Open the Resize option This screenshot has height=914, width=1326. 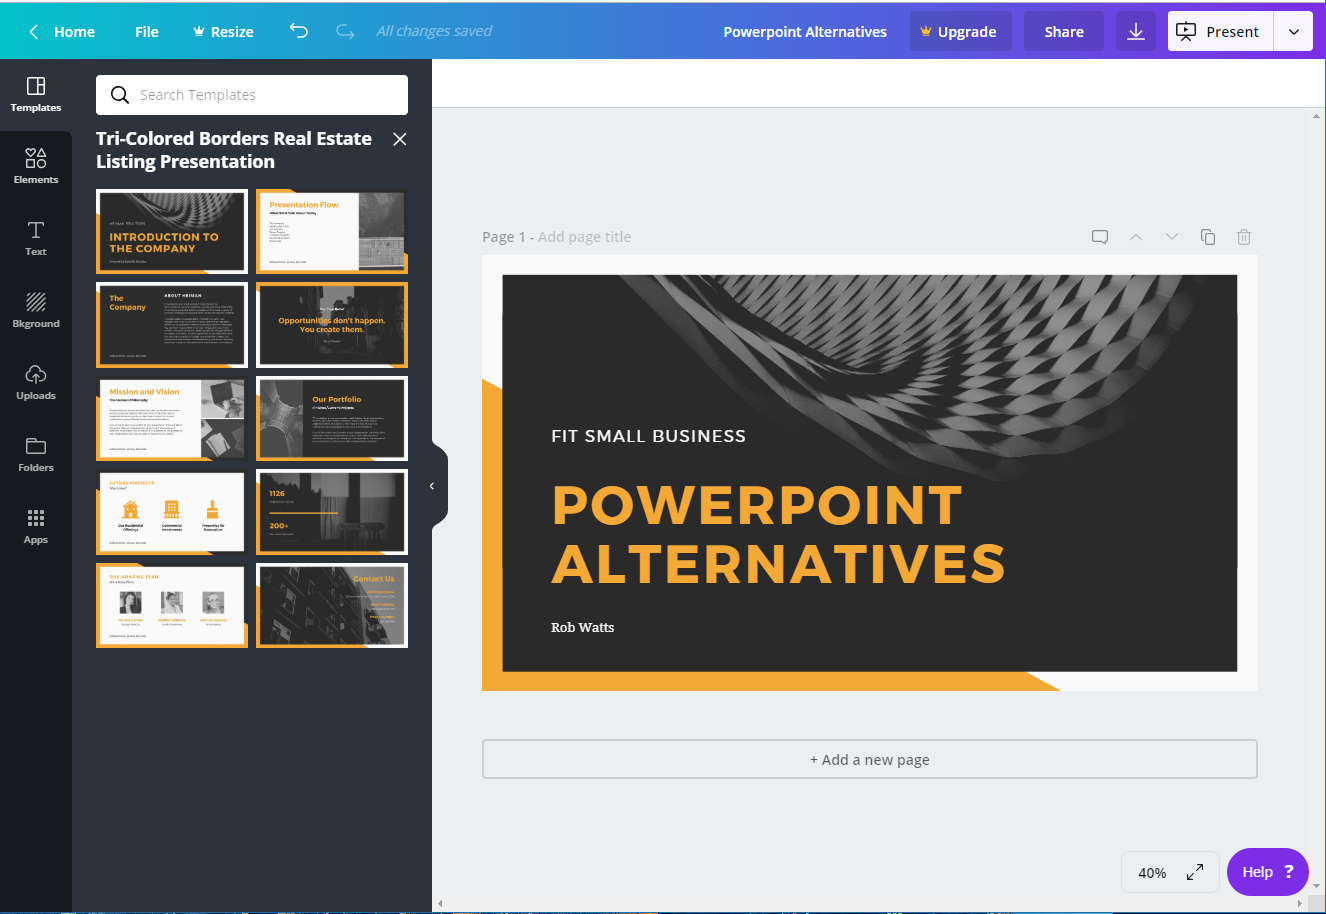tap(223, 32)
